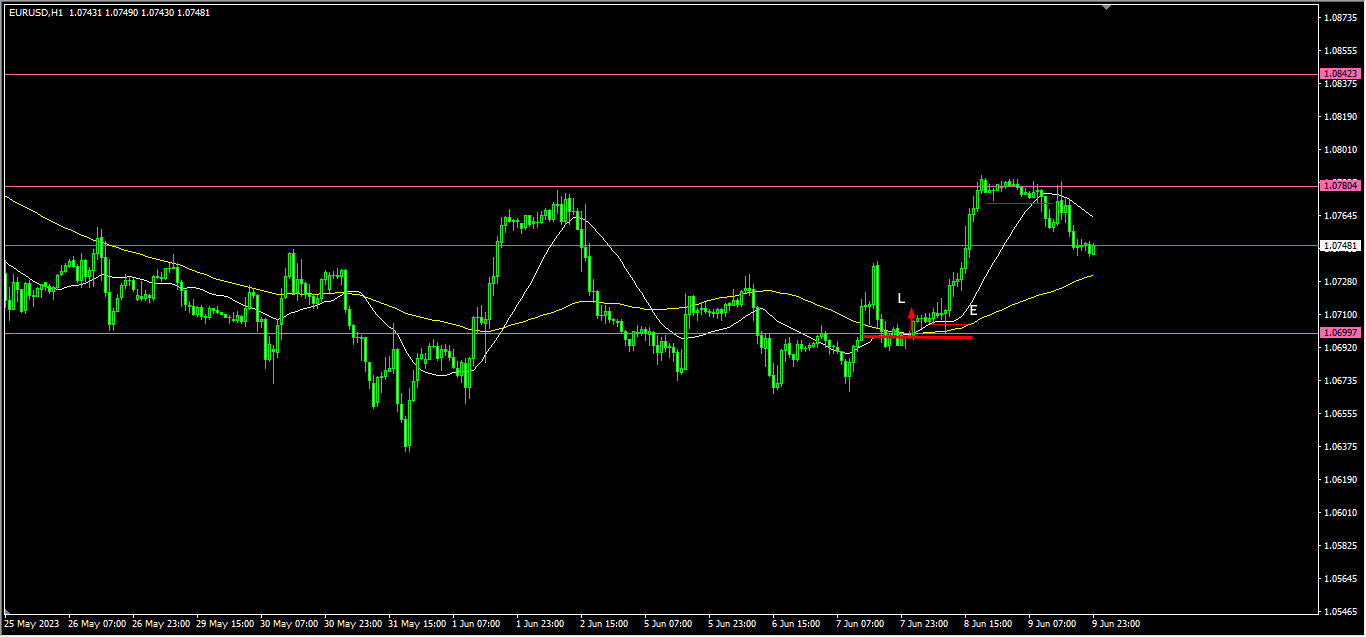Click the red up arrow beside the L label
The height and width of the screenshot is (637, 1366).
click(x=911, y=315)
